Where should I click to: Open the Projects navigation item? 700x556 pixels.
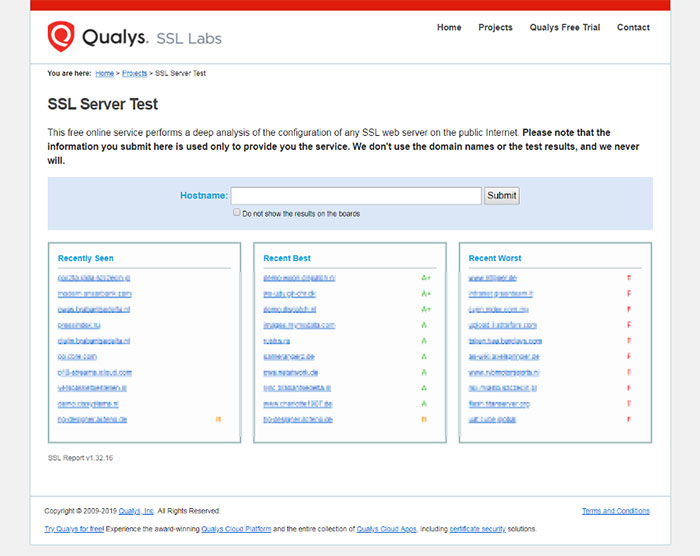(x=495, y=27)
